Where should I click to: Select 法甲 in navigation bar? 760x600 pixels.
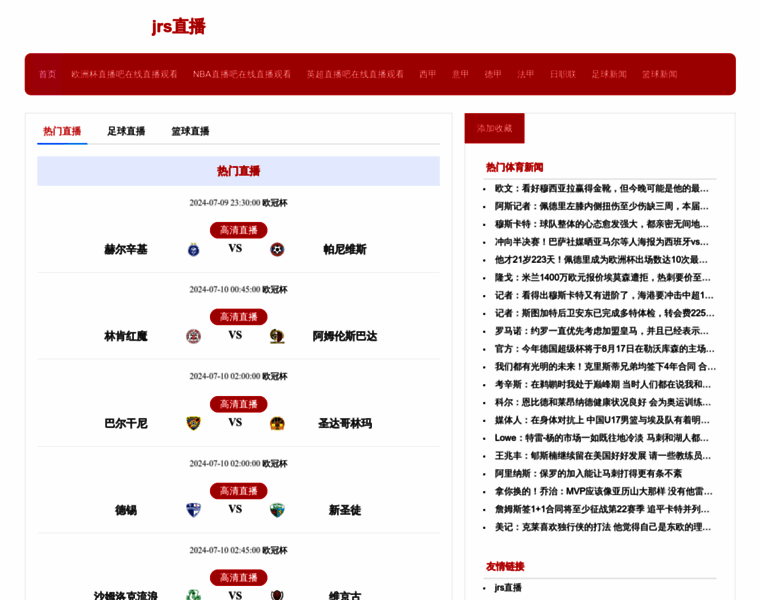tap(525, 74)
